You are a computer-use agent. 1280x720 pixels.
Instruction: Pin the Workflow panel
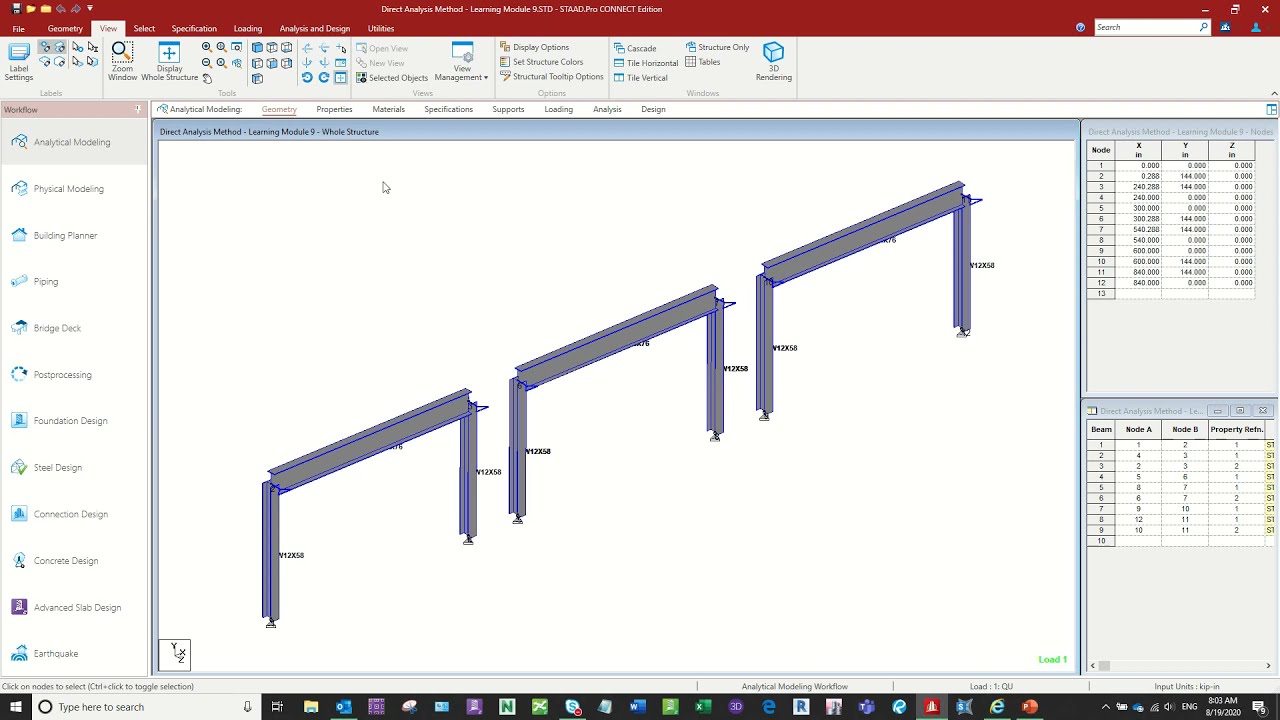pos(138,109)
